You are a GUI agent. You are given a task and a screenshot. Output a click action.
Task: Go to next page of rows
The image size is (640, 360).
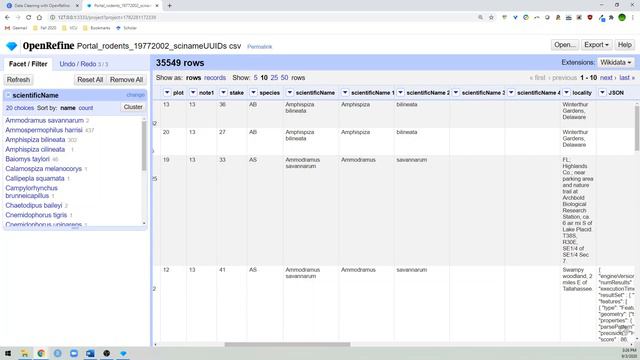click(x=607, y=78)
